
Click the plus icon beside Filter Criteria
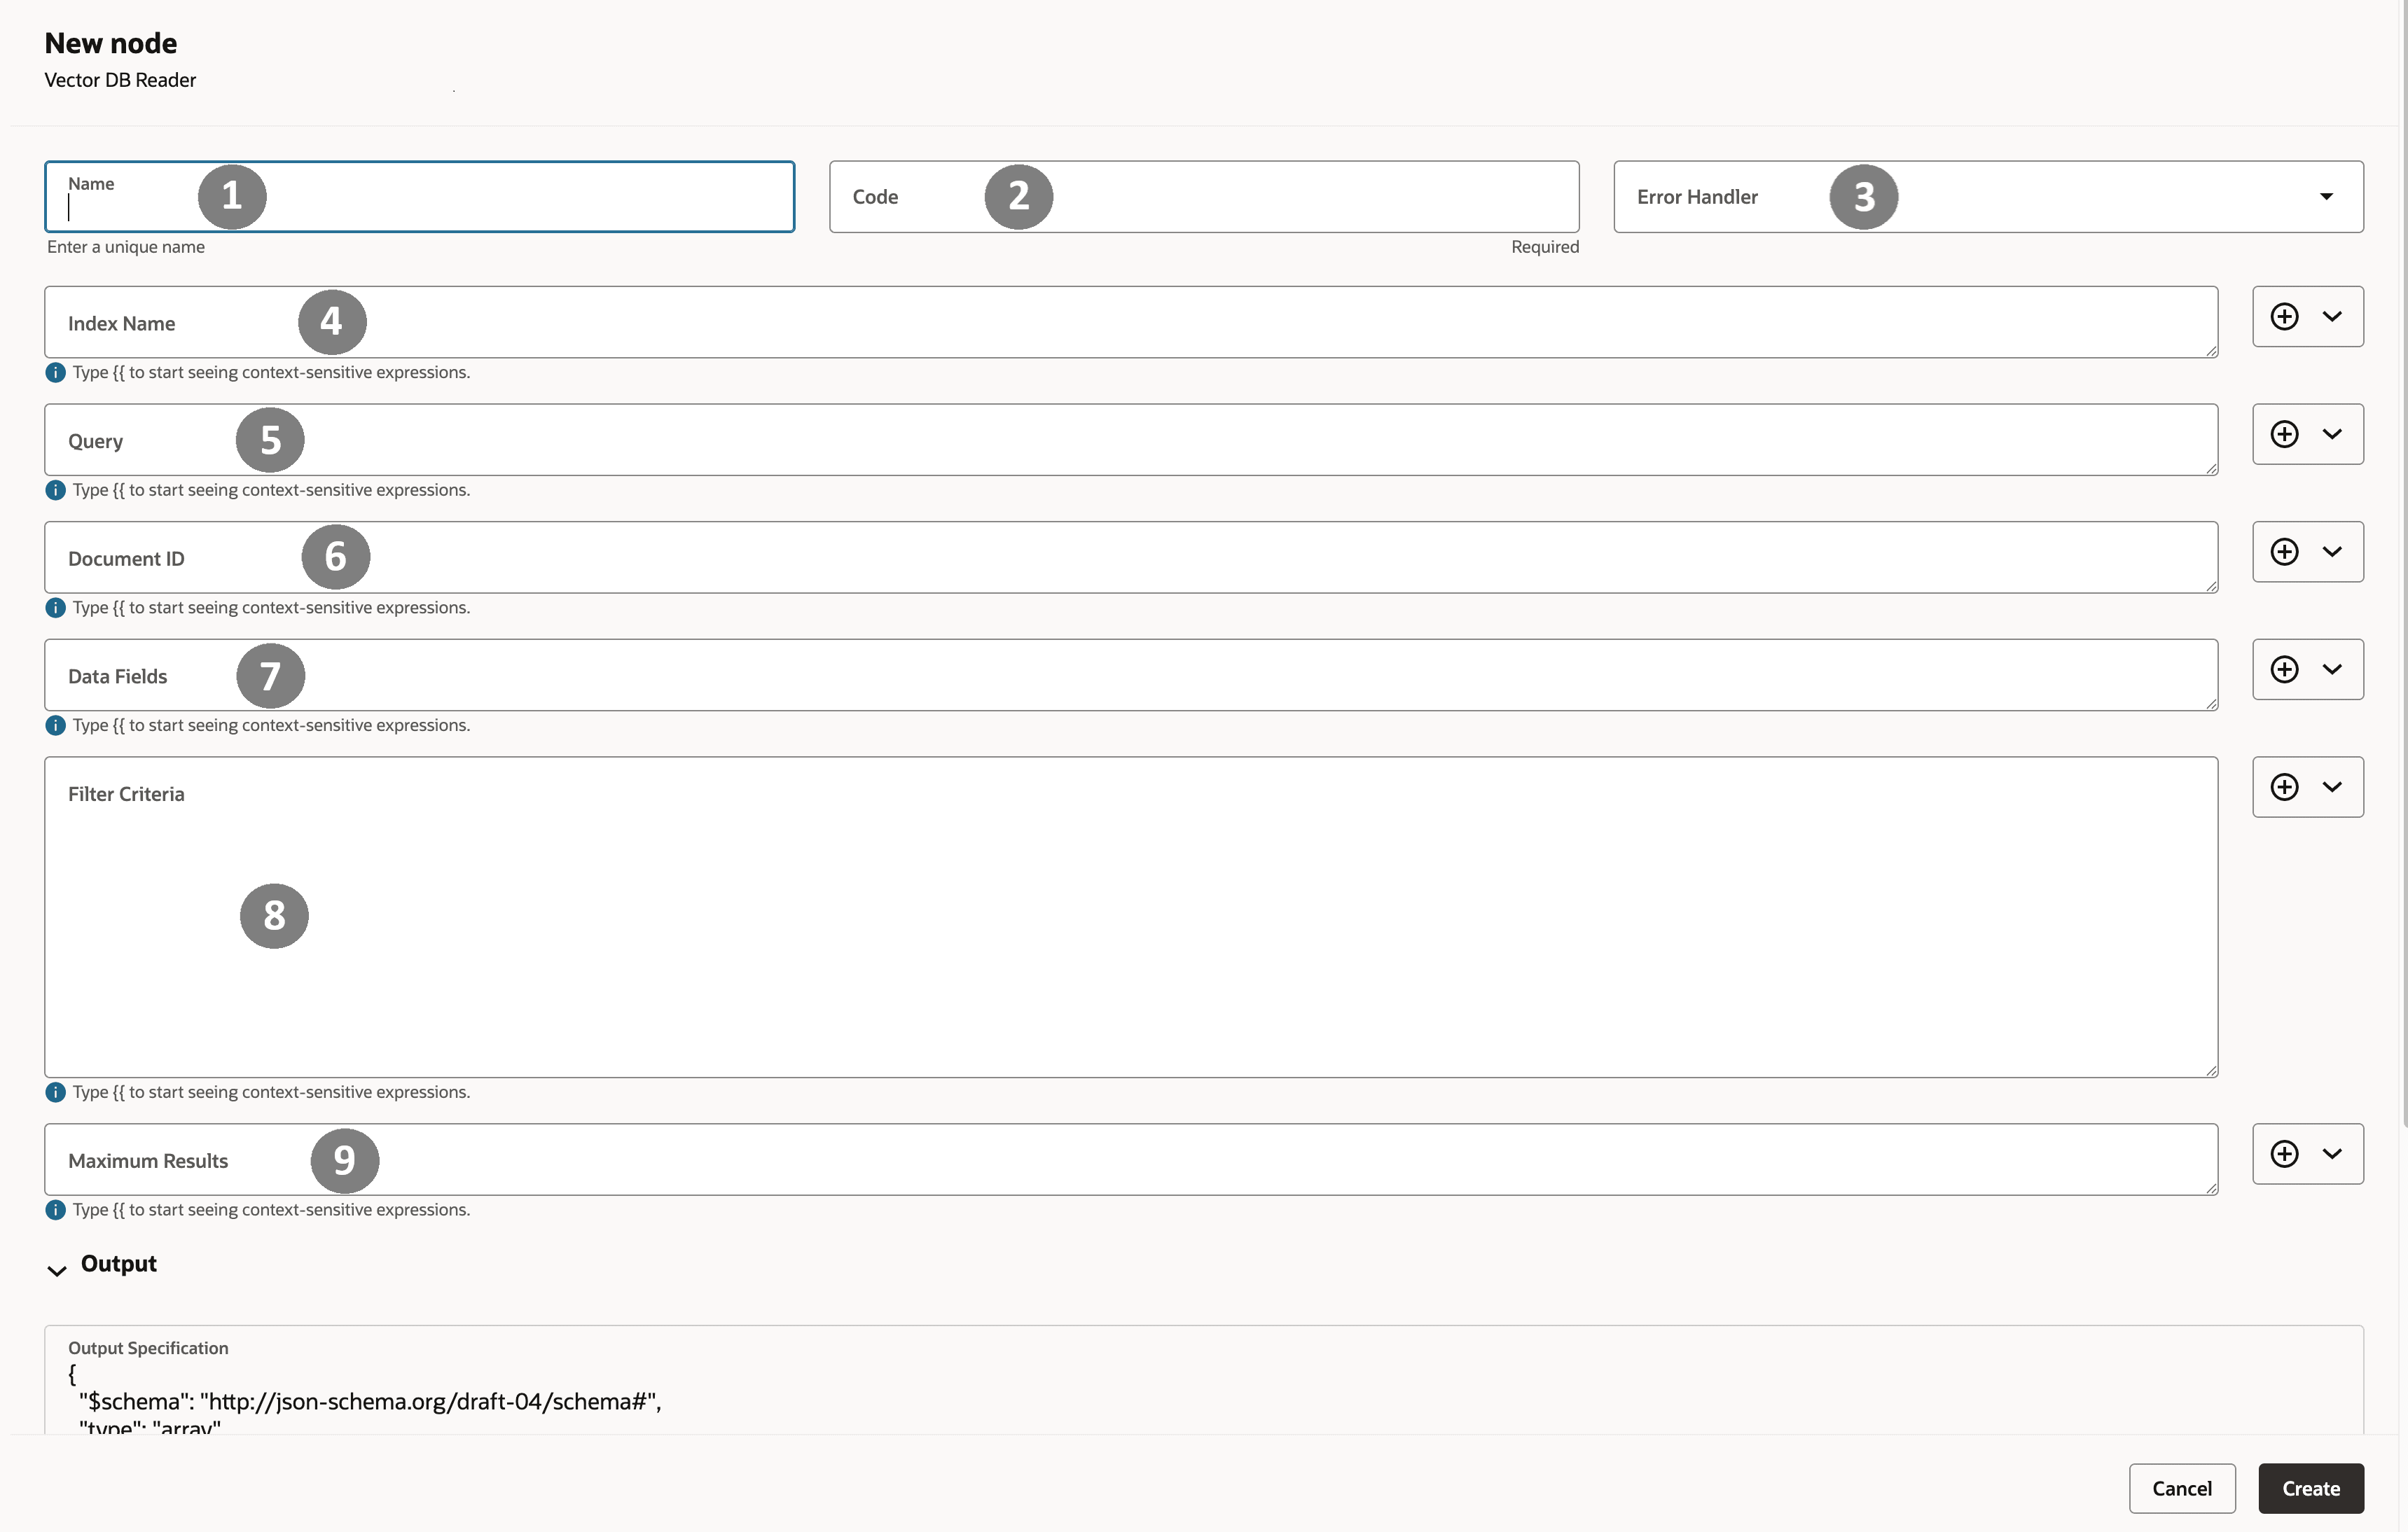click(2284, 787)
